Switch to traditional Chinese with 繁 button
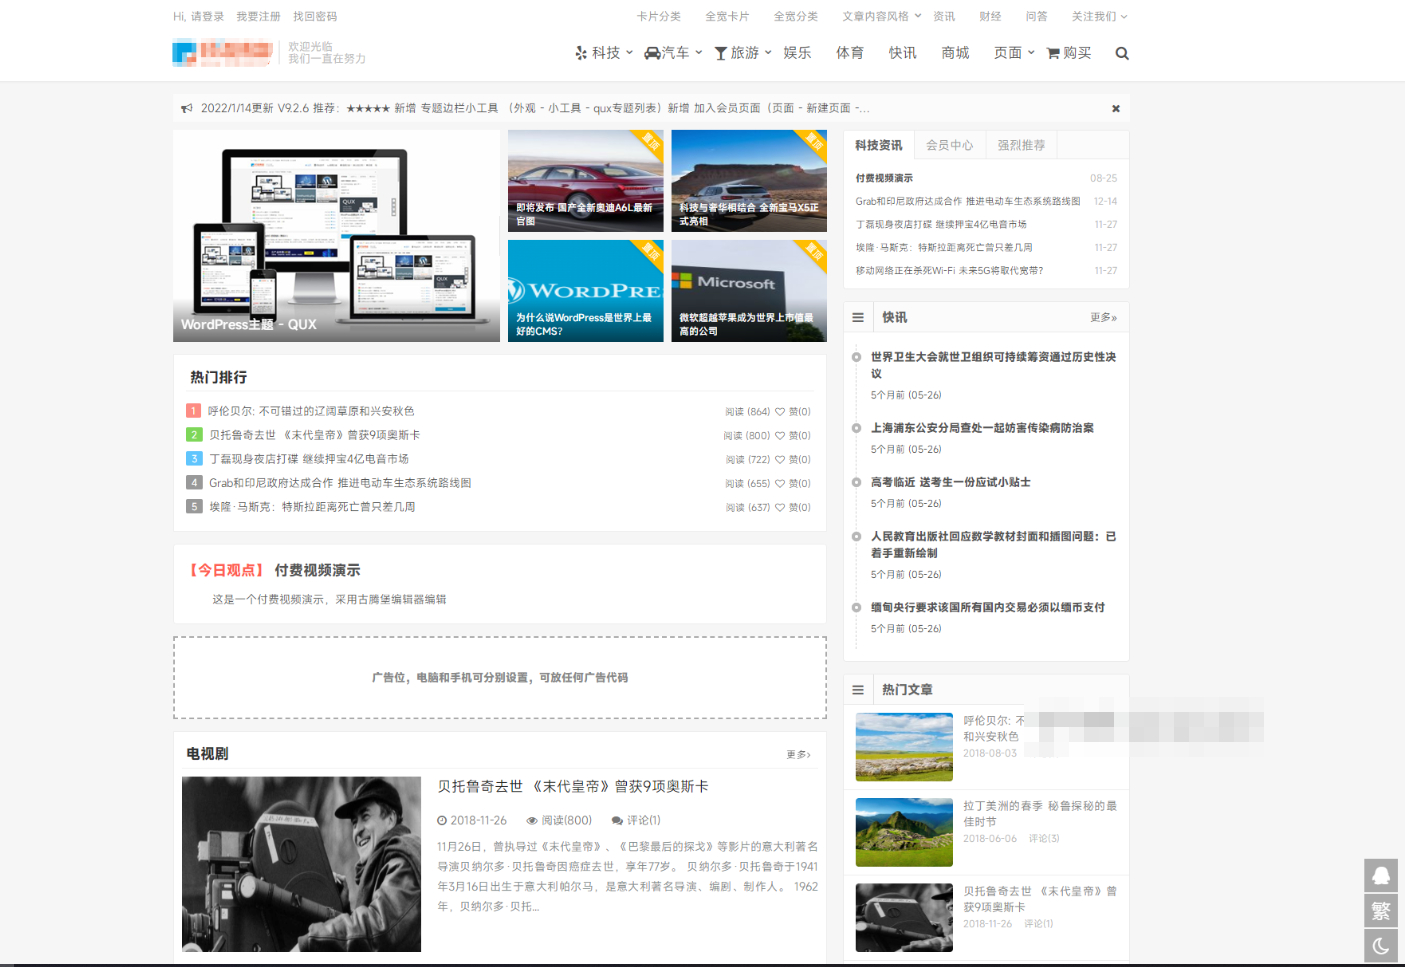Screen dimensions: 1405x967 [x=1381, y=910]
